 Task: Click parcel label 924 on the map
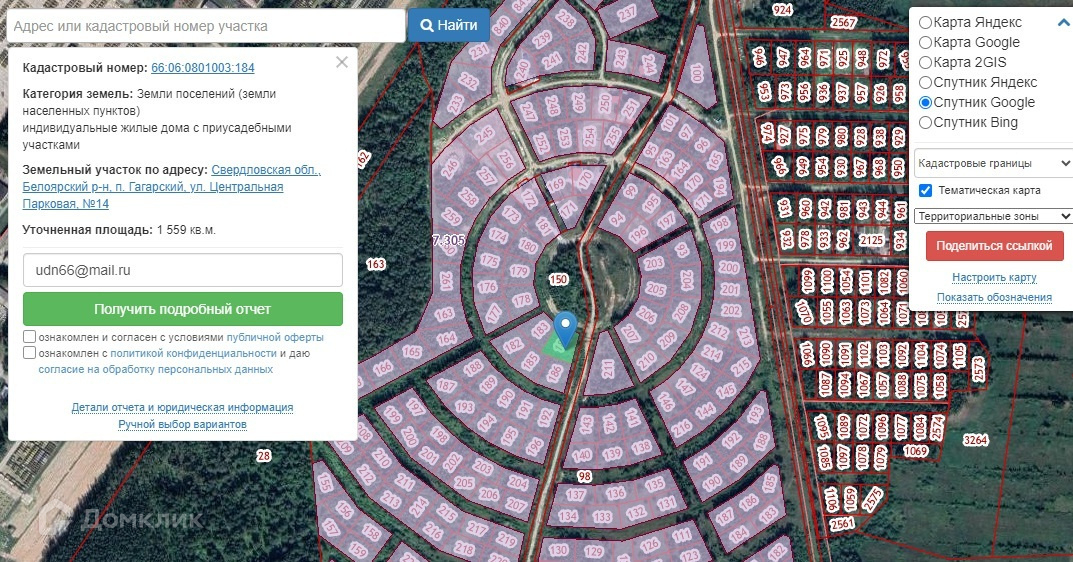click(x=782, y=10)
